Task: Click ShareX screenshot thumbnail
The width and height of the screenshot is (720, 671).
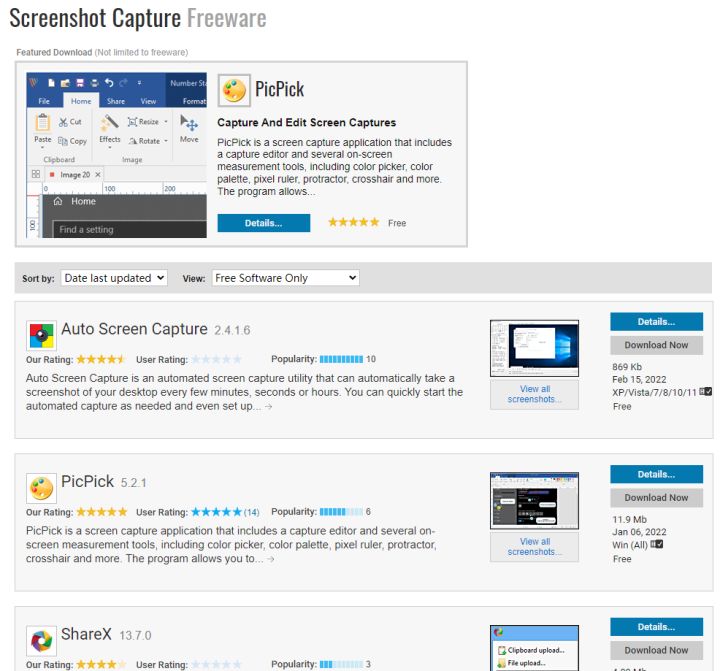Action: click(534, 648)
